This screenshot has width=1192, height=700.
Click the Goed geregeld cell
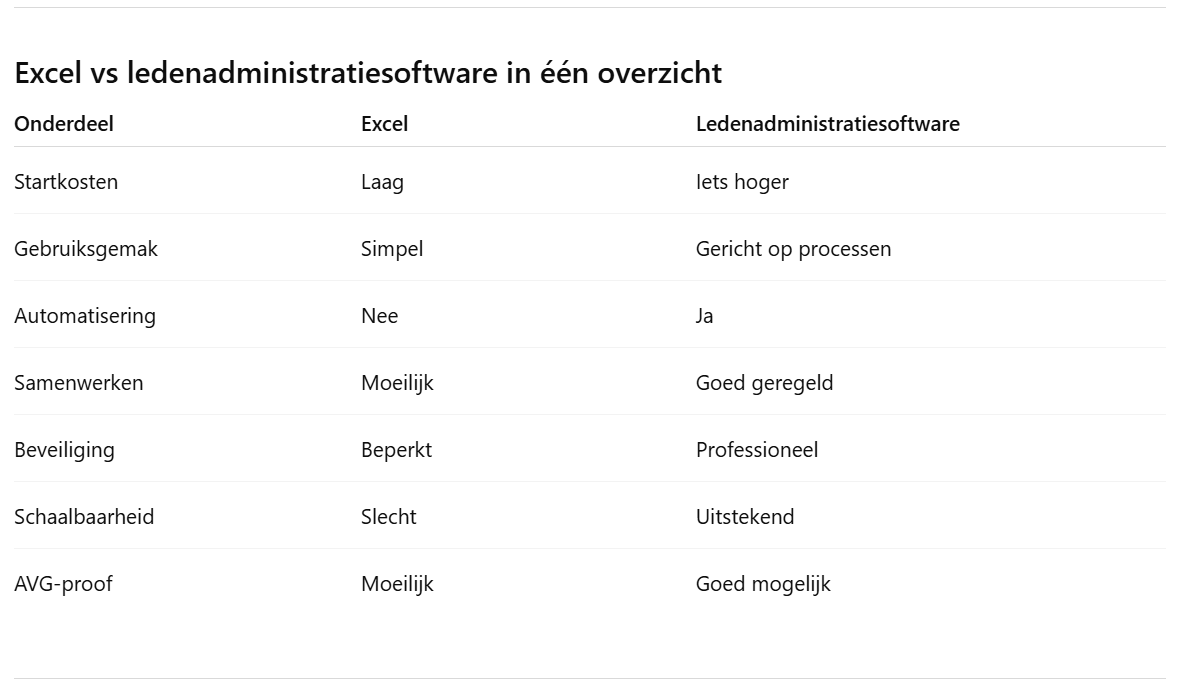point(764,383)
